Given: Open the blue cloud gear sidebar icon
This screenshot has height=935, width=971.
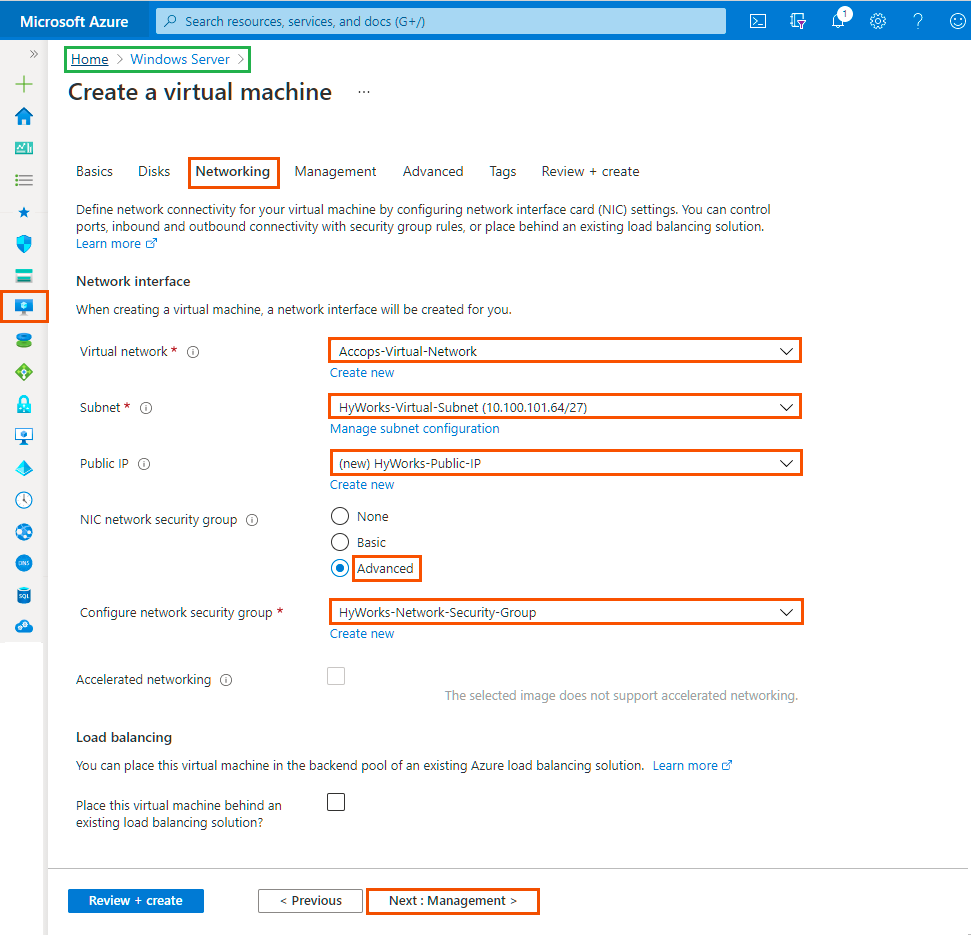Looking at the screenshot, I should click(x=24, y=627).
